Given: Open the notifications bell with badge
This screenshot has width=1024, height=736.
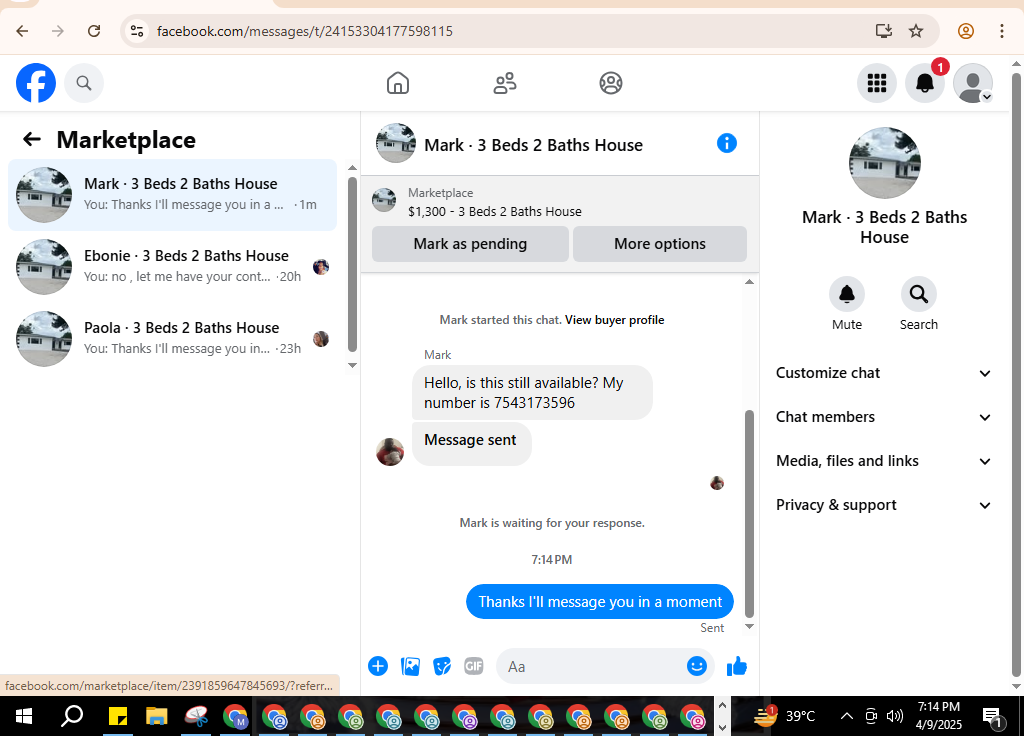Looking at the screenshot, I should [925, 83].
